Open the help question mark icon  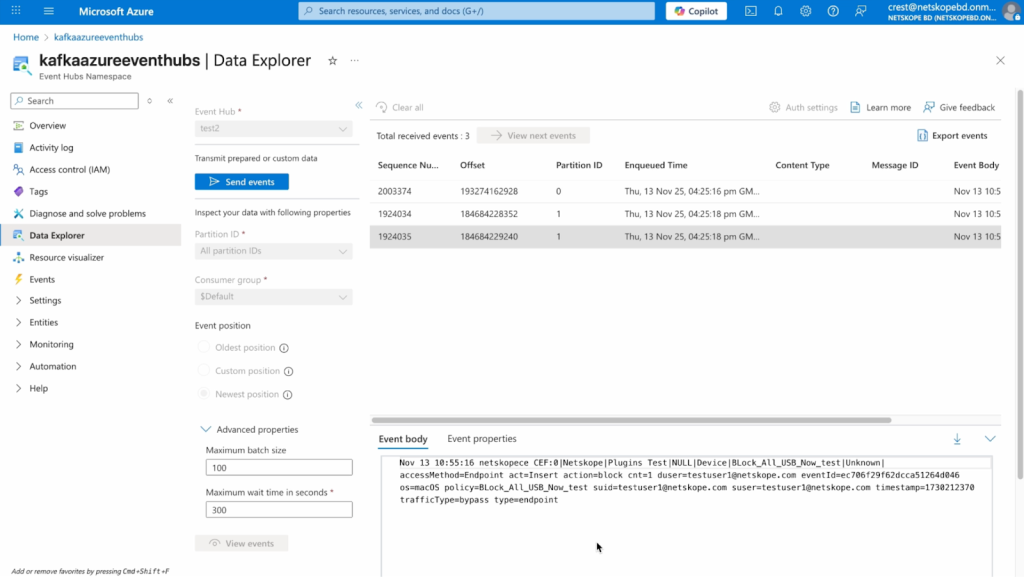pos(833,11)
